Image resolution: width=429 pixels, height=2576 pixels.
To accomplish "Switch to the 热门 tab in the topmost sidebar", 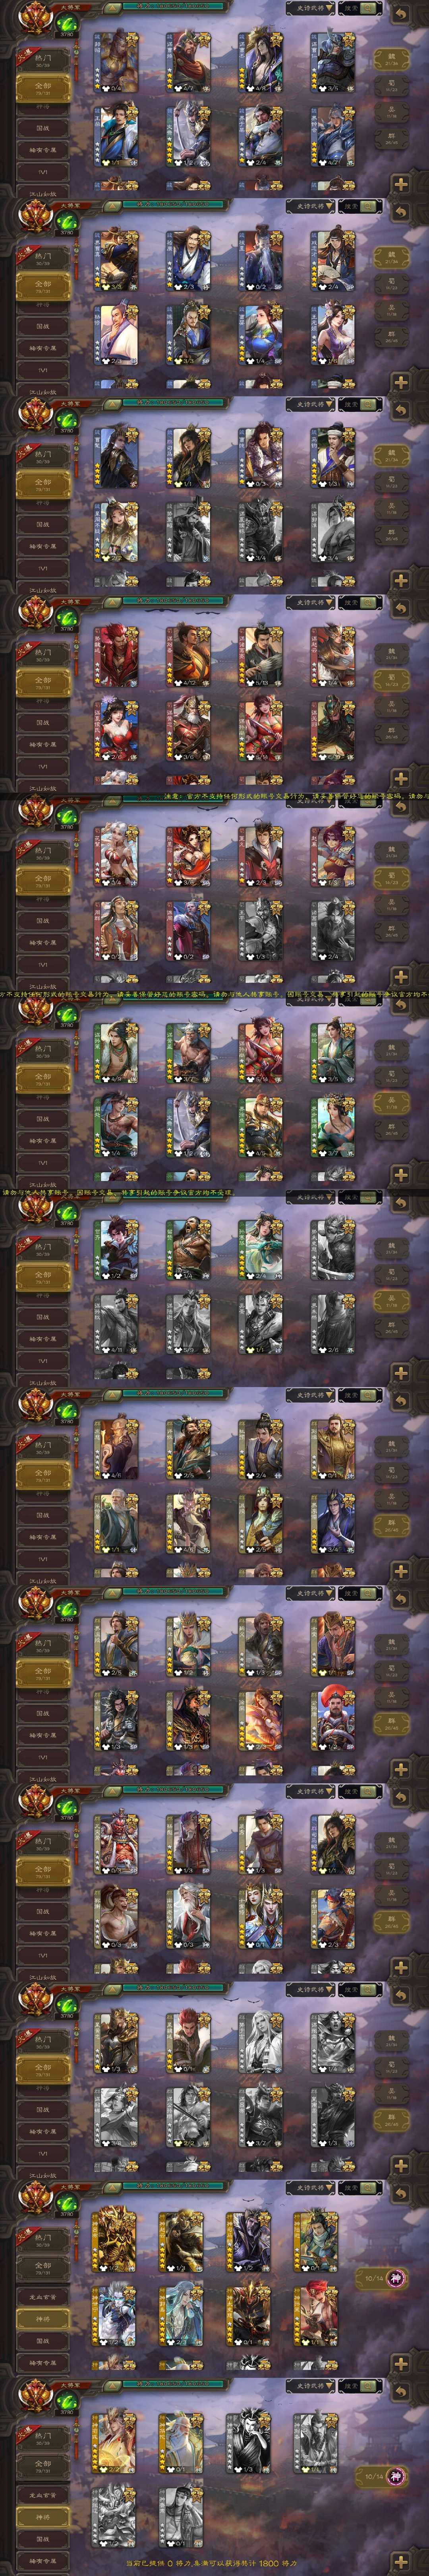I will [43, 61].
